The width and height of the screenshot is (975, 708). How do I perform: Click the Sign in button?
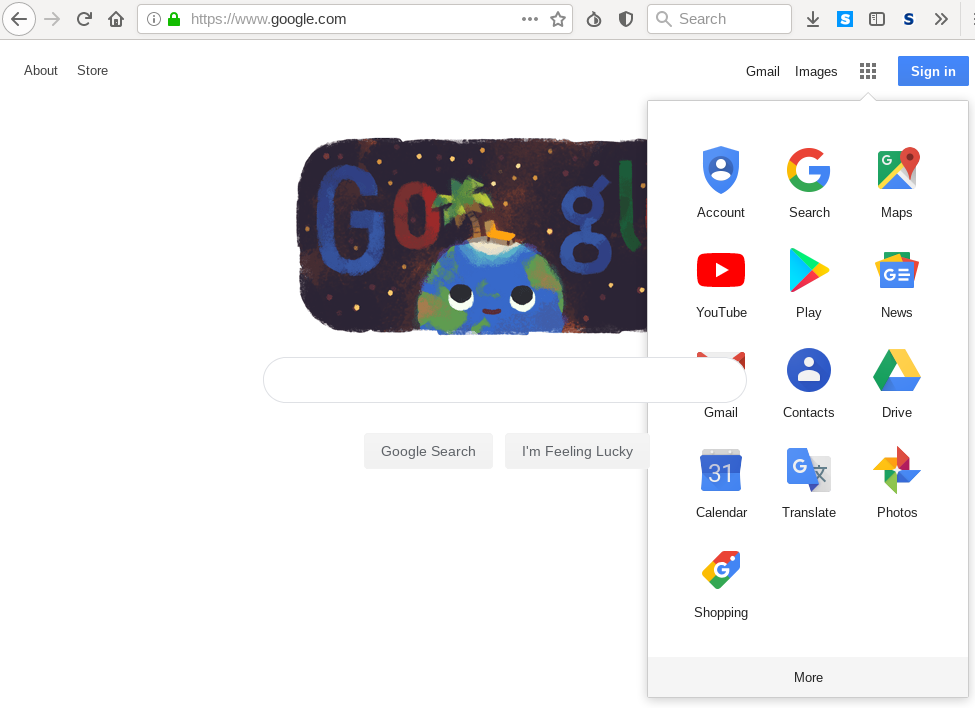tap(933, 71)
